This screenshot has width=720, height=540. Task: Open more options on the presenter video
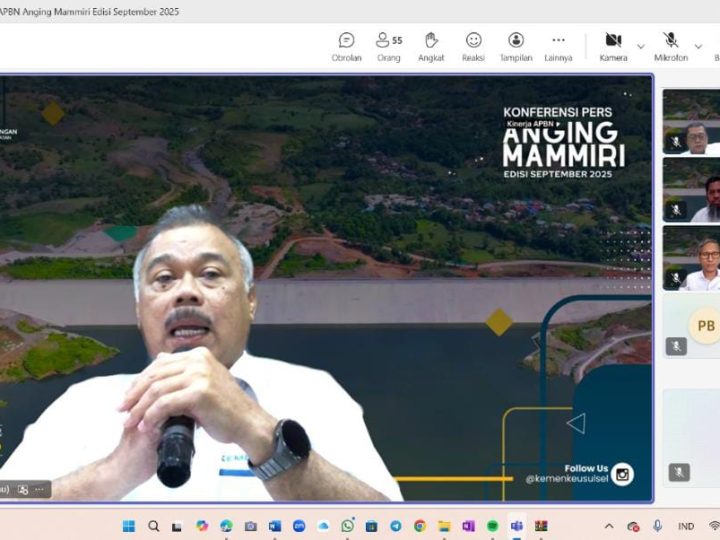coord(41,490)
